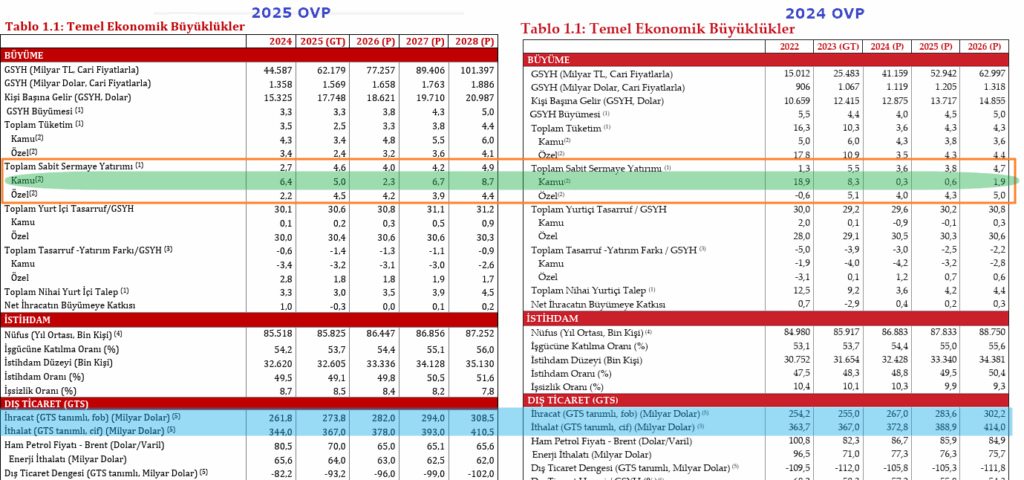Screen dimensions: 1024x480
Task: Click per-capita income value "17.748"
Action: [332, 97]
